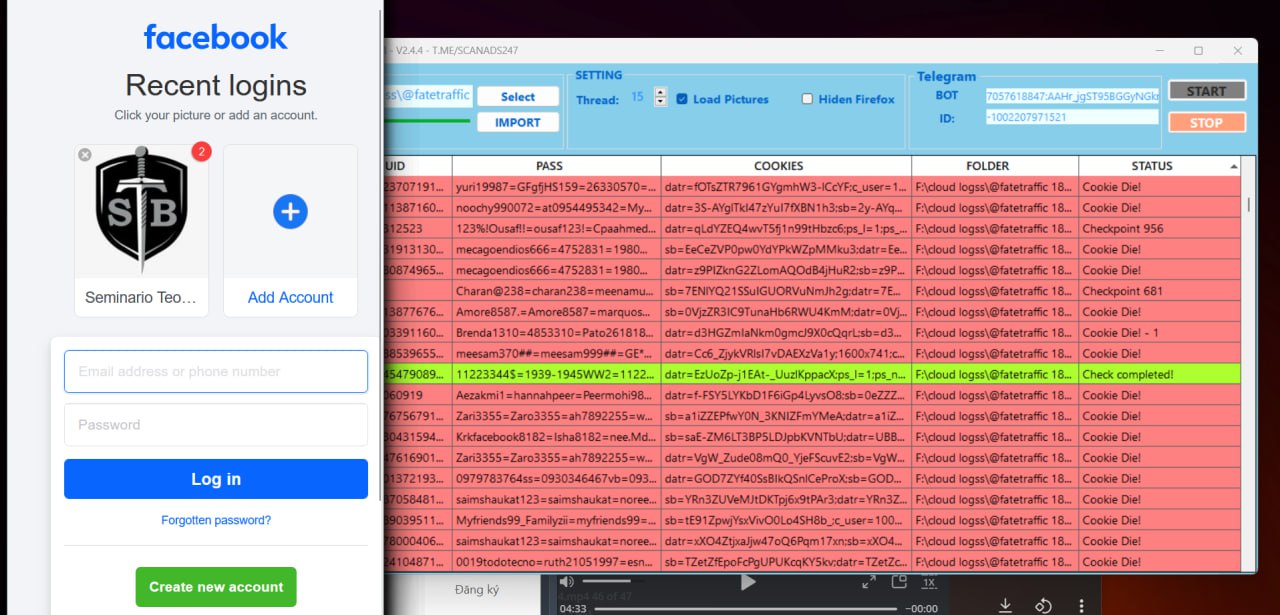Click the Email address or phone number field
This screenshot has width=1280, height=615.
216,371
